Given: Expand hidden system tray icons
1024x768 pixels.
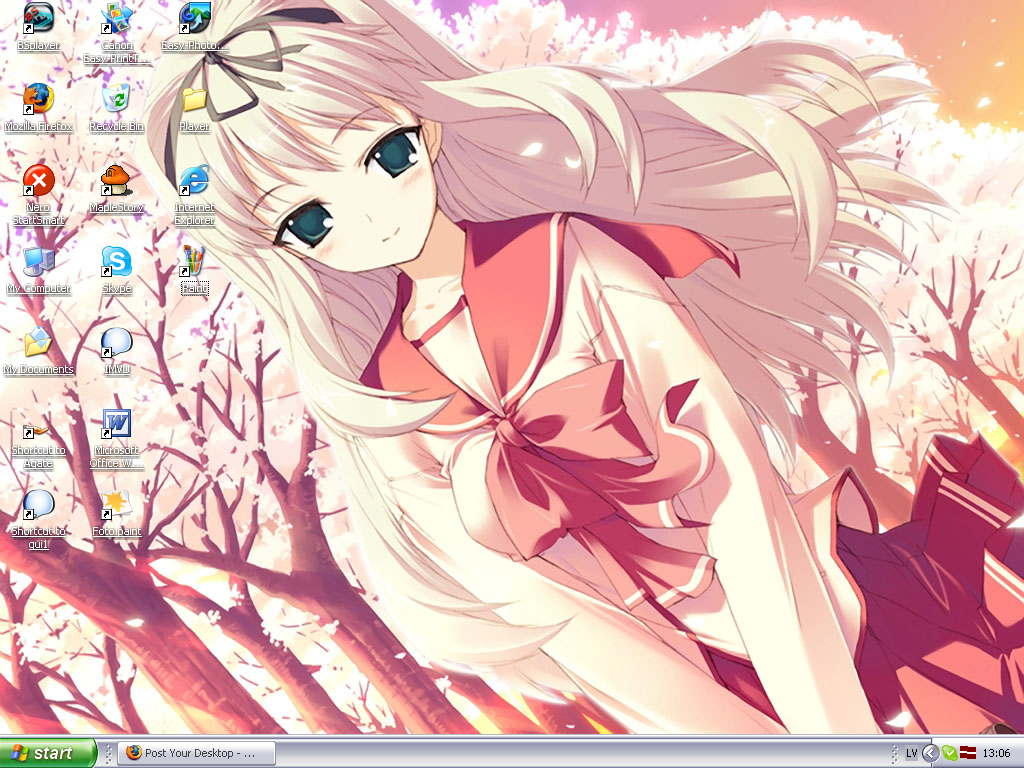Looking at the screenshot, I should (x=931, y=754).
